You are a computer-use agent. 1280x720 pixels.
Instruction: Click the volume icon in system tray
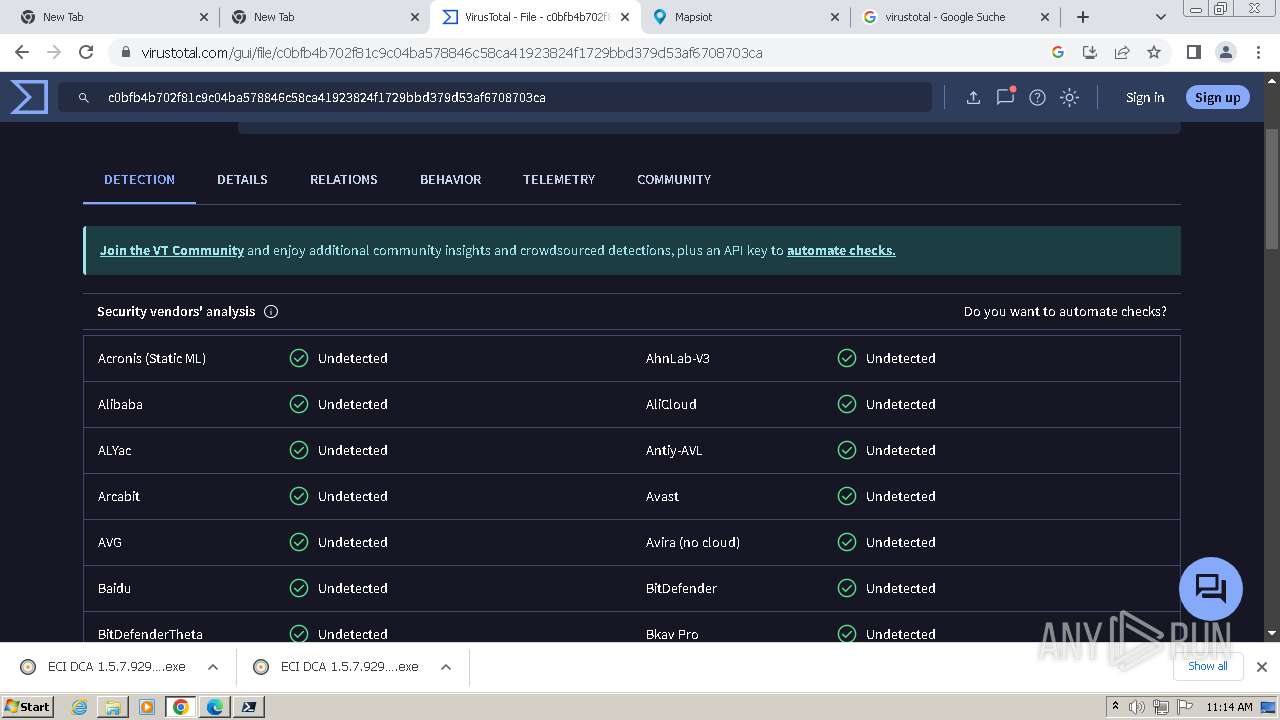(x=1137, y=707)
